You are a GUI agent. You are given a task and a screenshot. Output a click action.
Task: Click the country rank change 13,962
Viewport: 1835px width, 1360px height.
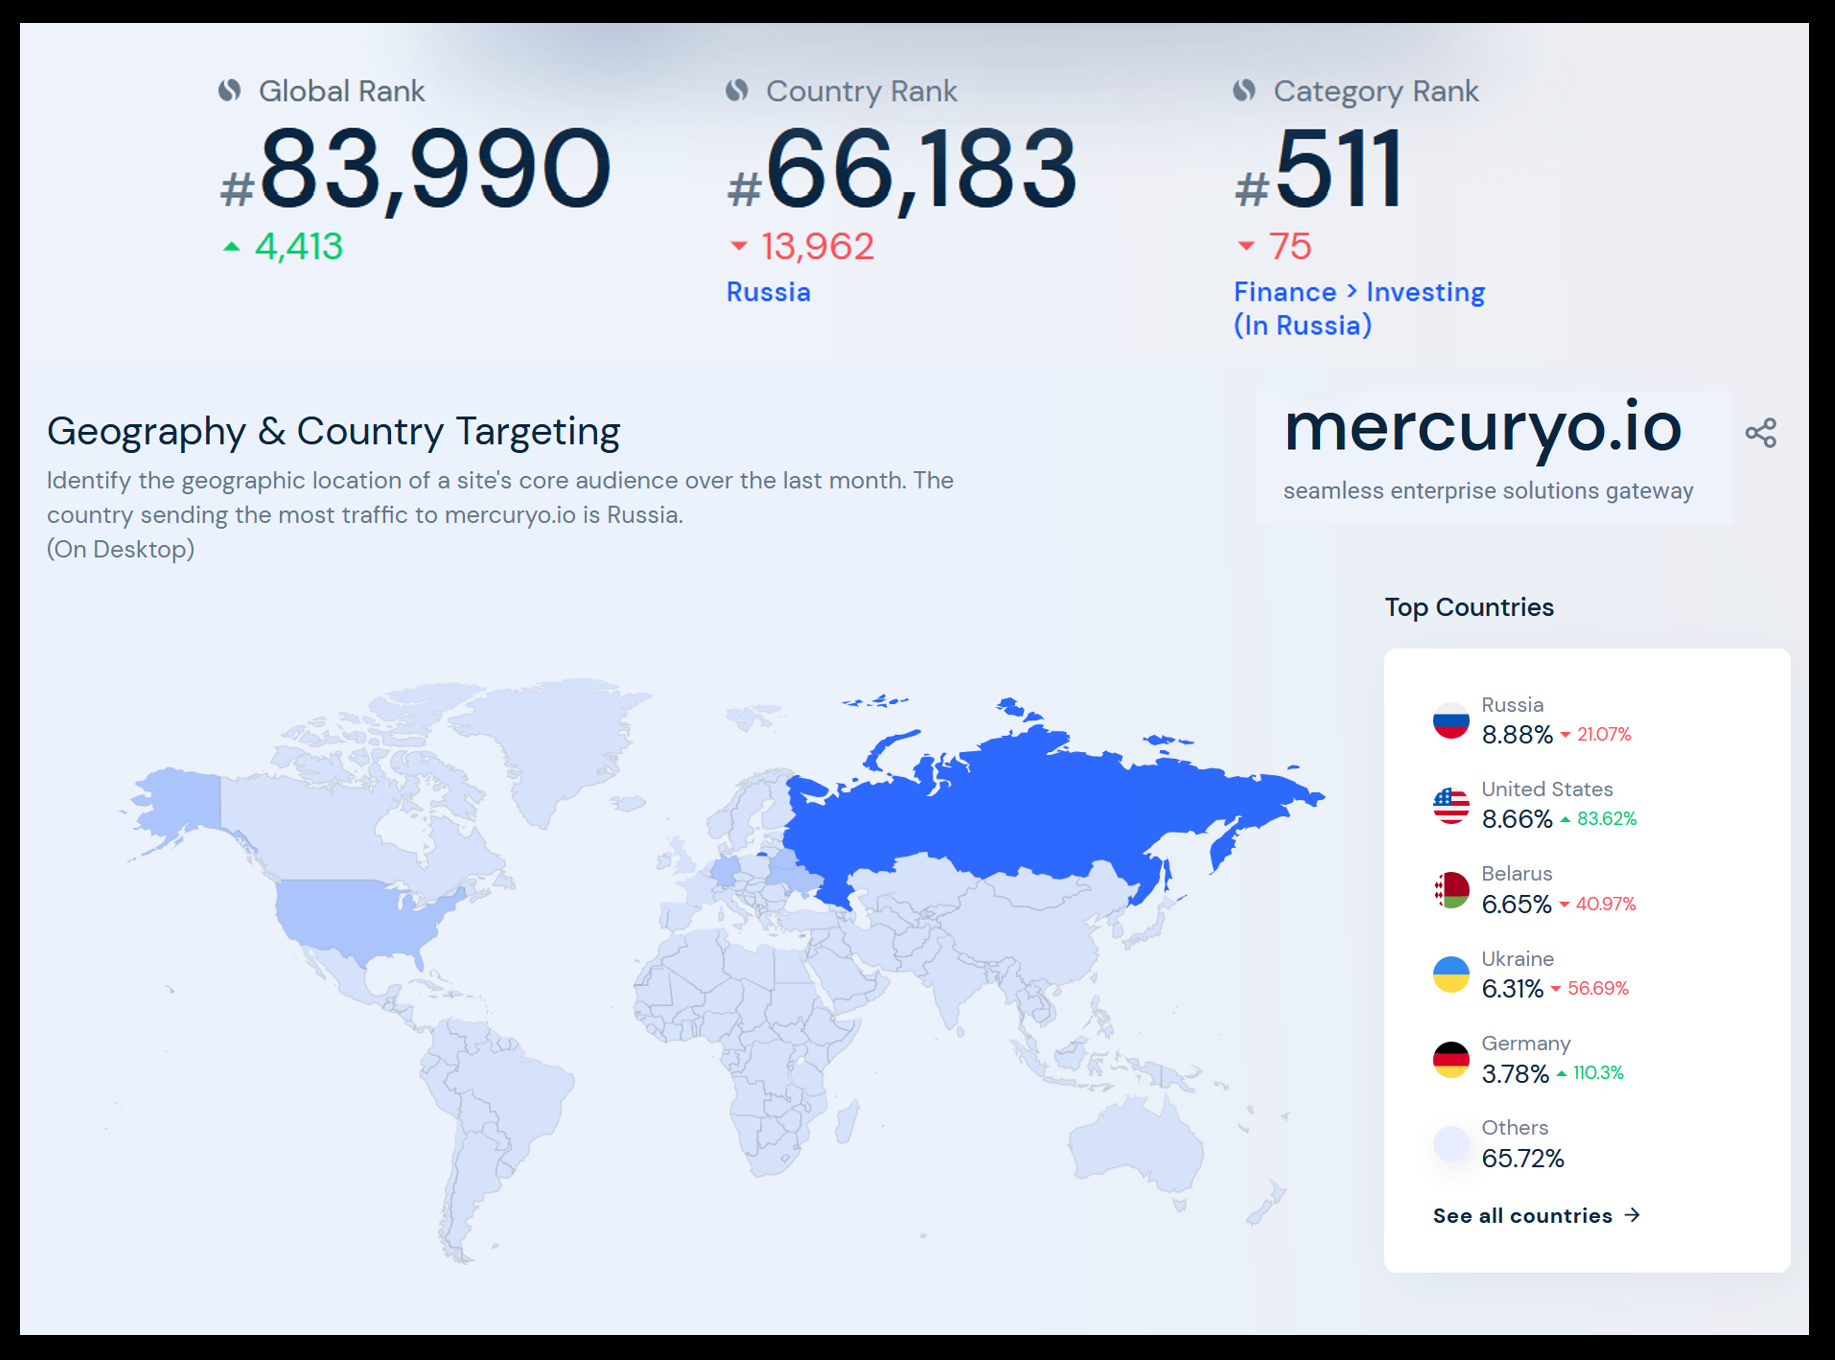pos(818,246)
